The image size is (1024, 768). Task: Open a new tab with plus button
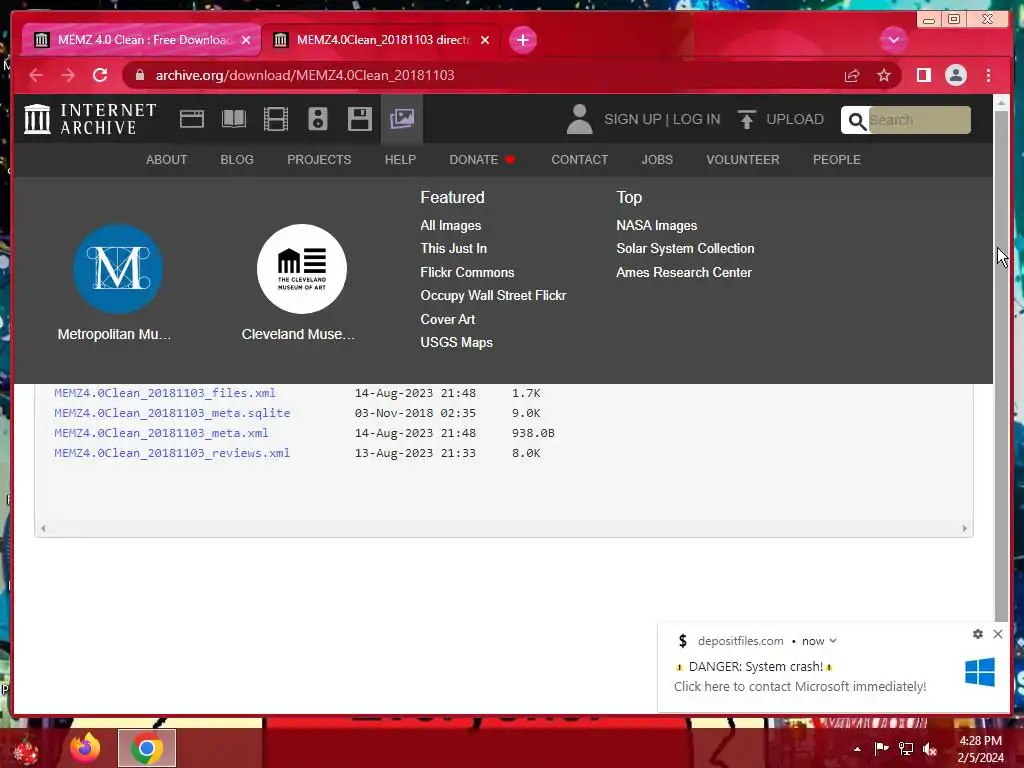522,40
